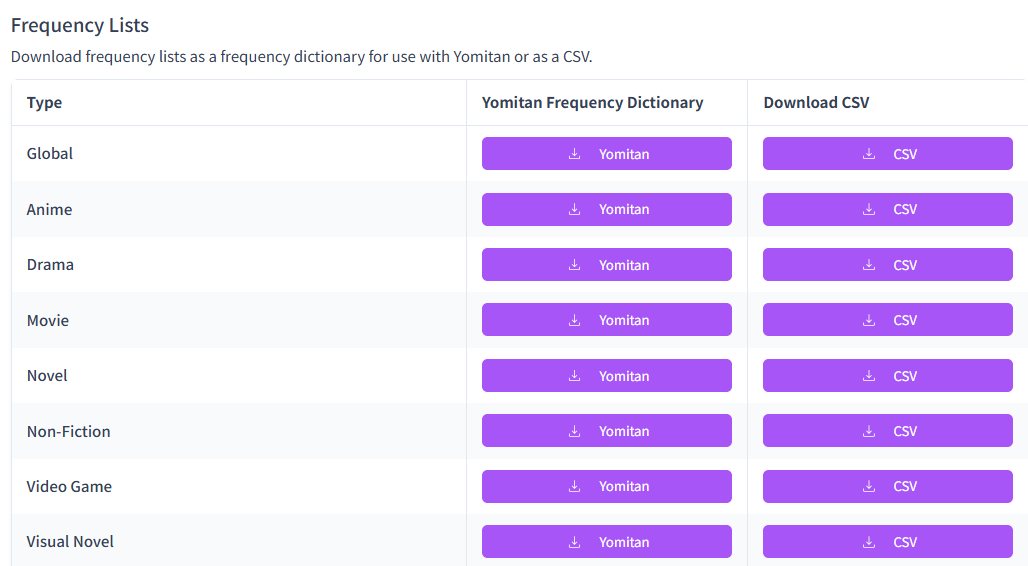Image resolution: width=1028 pixels, height=566 pixels.
Task: Click the Type column header
Action: [44, 103]
